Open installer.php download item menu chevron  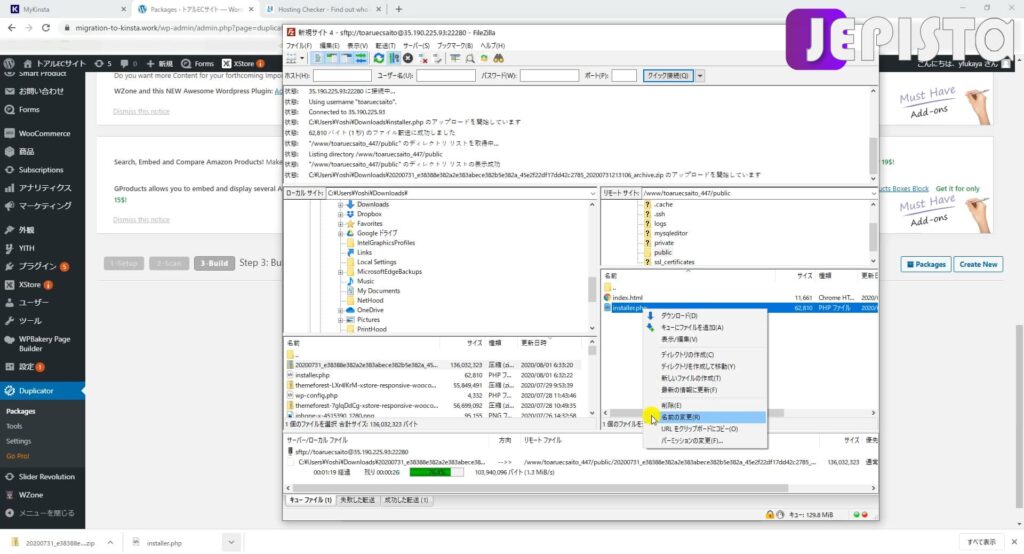click(231, 542)
